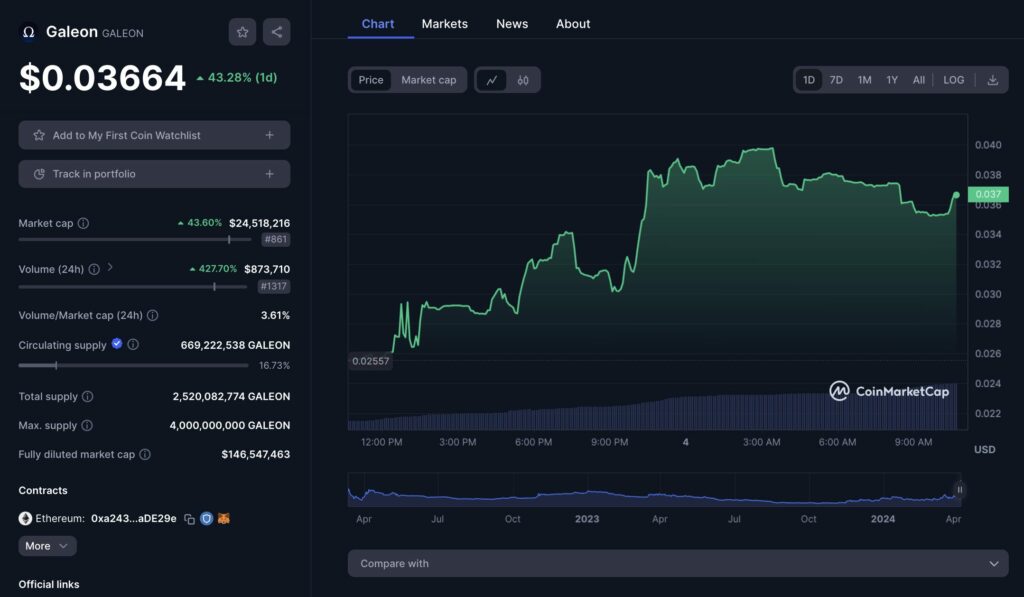The image size is (1024, 597).
Task: Click the circulating supply progress bar
Action: pos(133,366)
